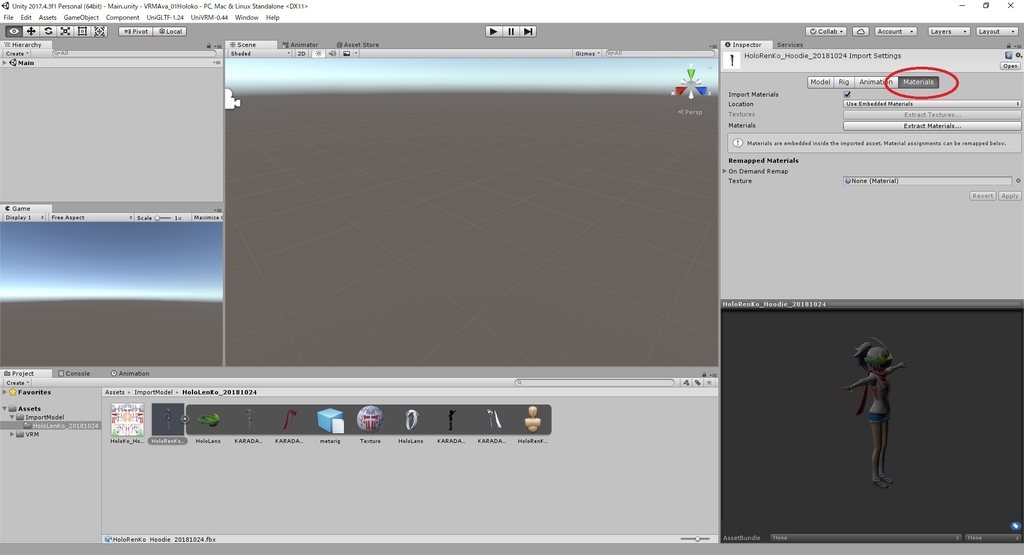The width and height of the screenshot is (1024, 555).
Task: Open the Shaded draw mode dropdown
Action: tap(259, 54)
